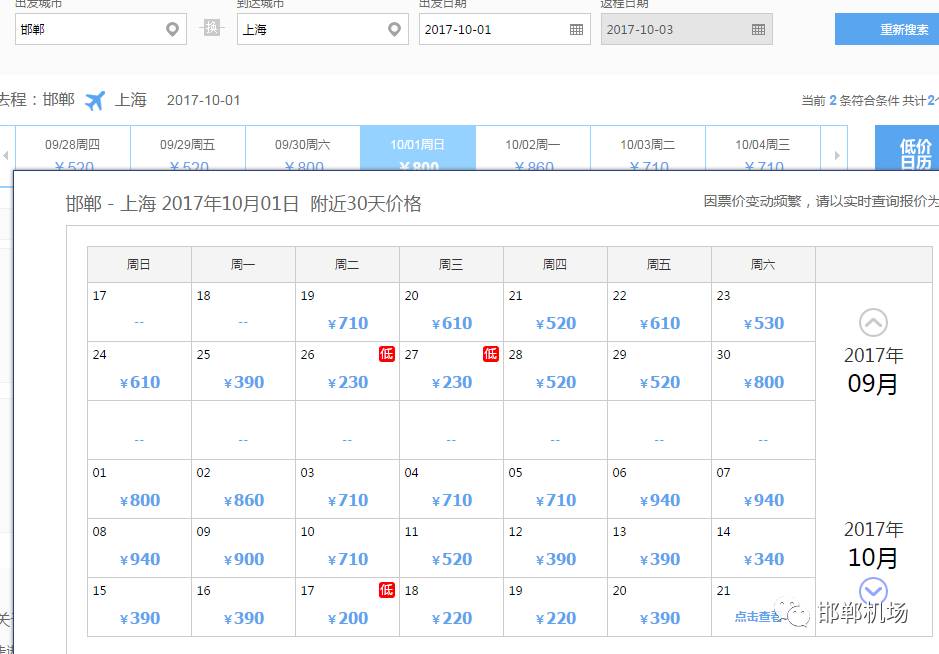Click the location pin icon beside 邯郸
Image resolution: width=939 pixels, height=654 pixels.
click(170, 29)
